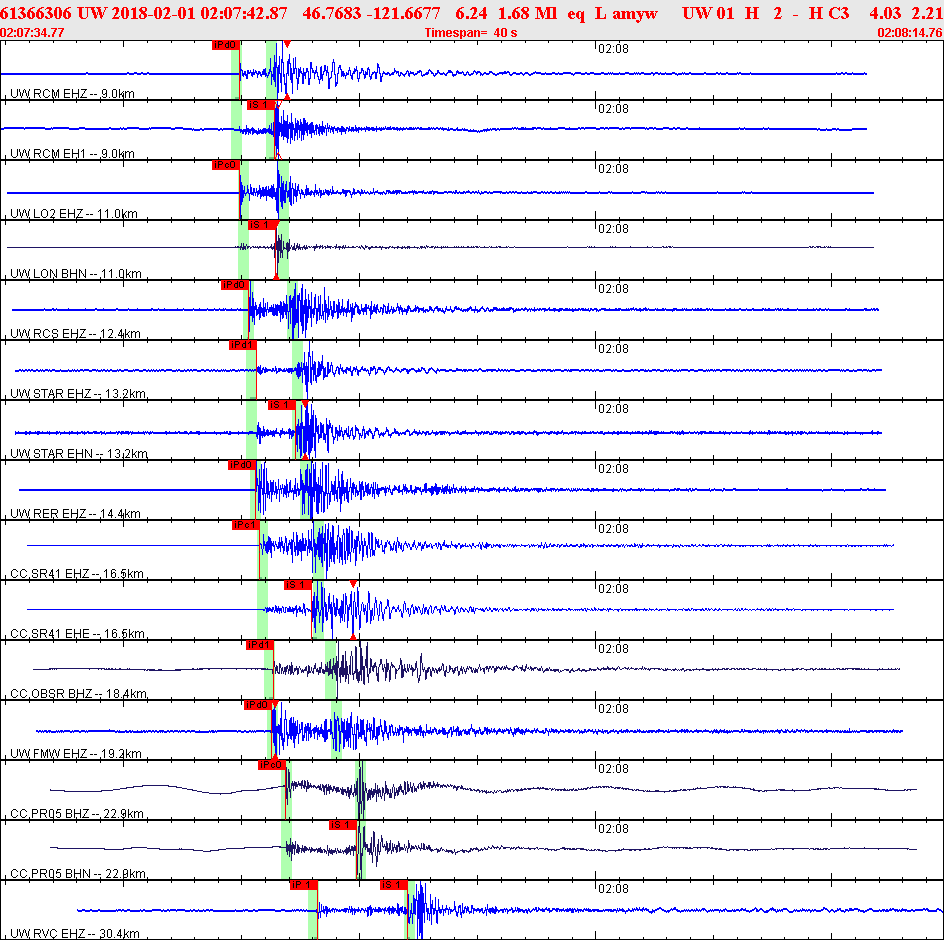944x940 pixels.
Task: Select the iP 1 pick flag on RVC EHZ
Action: [x=303, y=885]
